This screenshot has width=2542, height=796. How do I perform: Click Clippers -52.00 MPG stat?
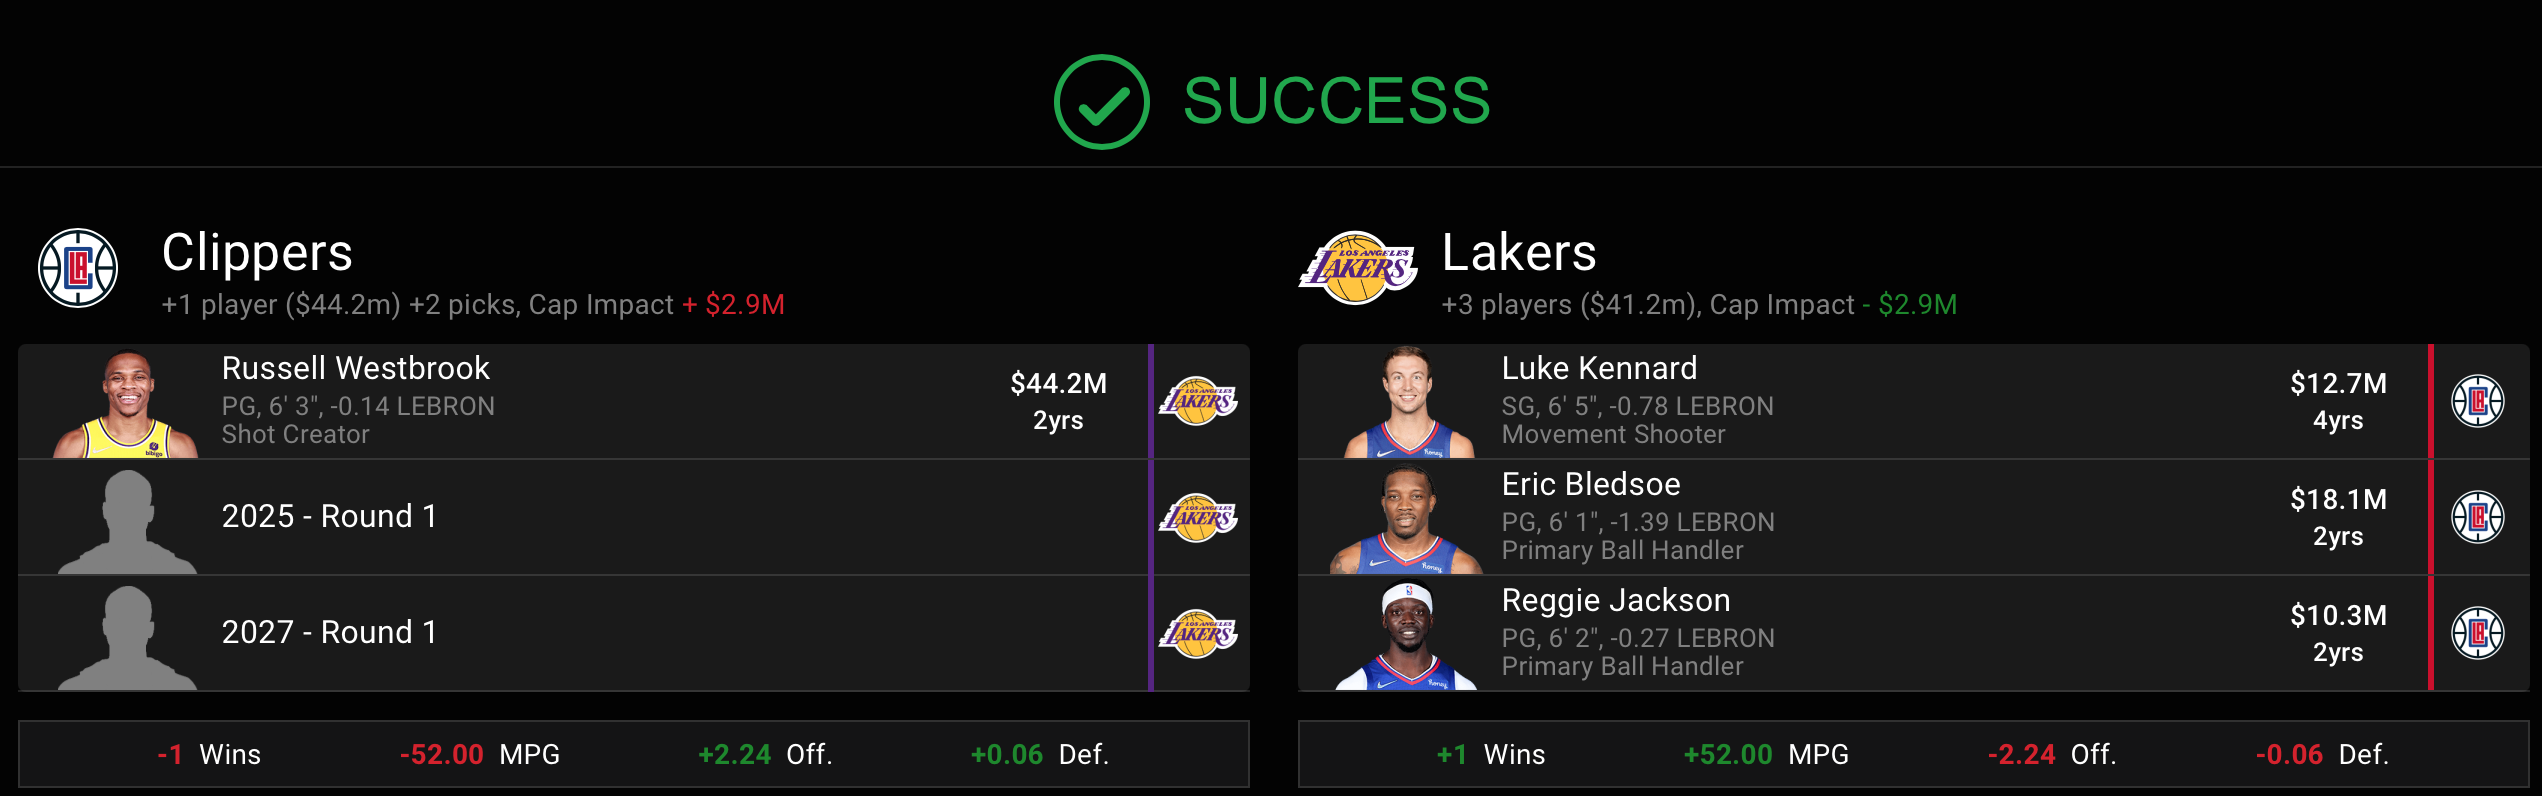point(480,754)
